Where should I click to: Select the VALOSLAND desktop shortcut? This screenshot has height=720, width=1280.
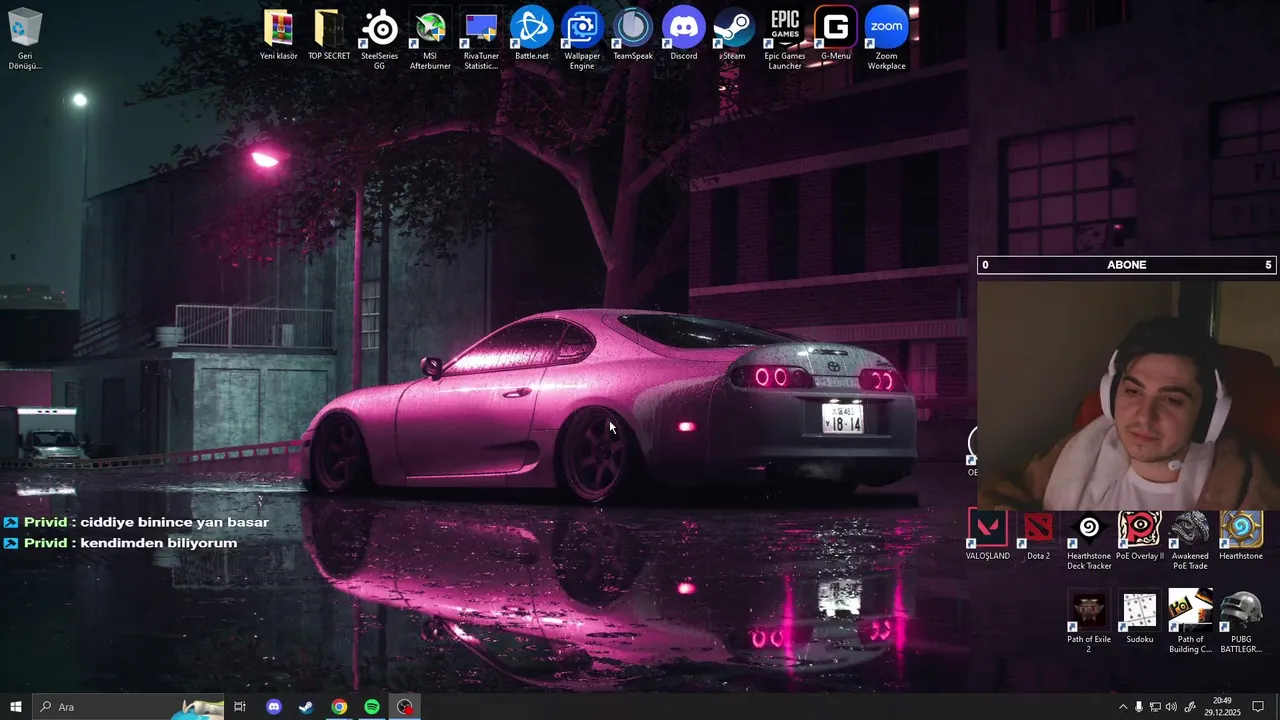point(988,535)
